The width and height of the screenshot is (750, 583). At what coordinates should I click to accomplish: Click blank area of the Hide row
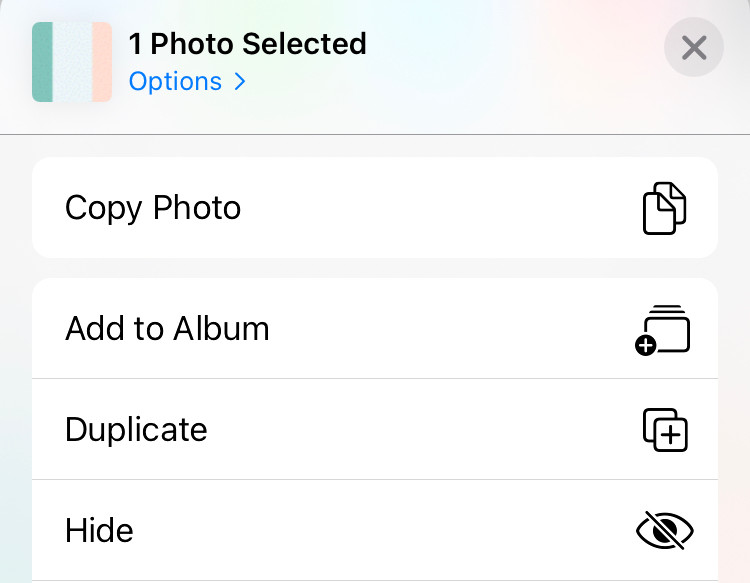coord(383,530)
